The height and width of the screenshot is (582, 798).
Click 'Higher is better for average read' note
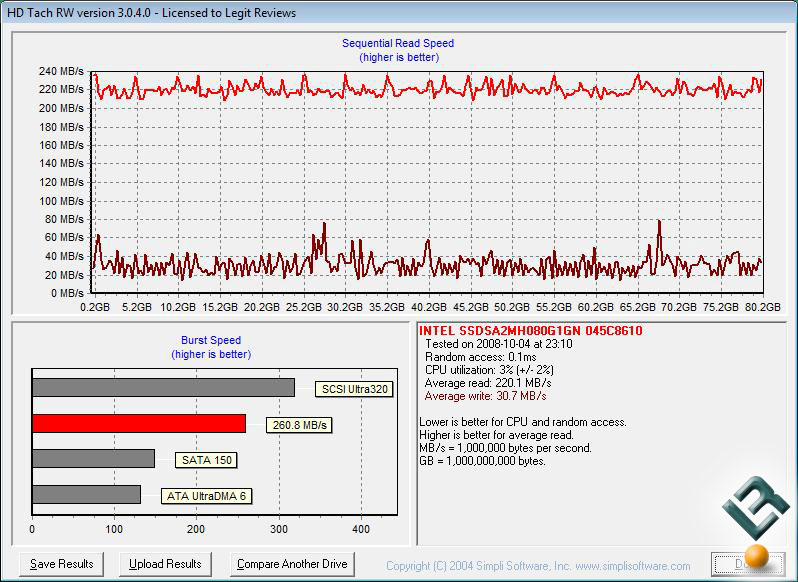coord(497,435)
